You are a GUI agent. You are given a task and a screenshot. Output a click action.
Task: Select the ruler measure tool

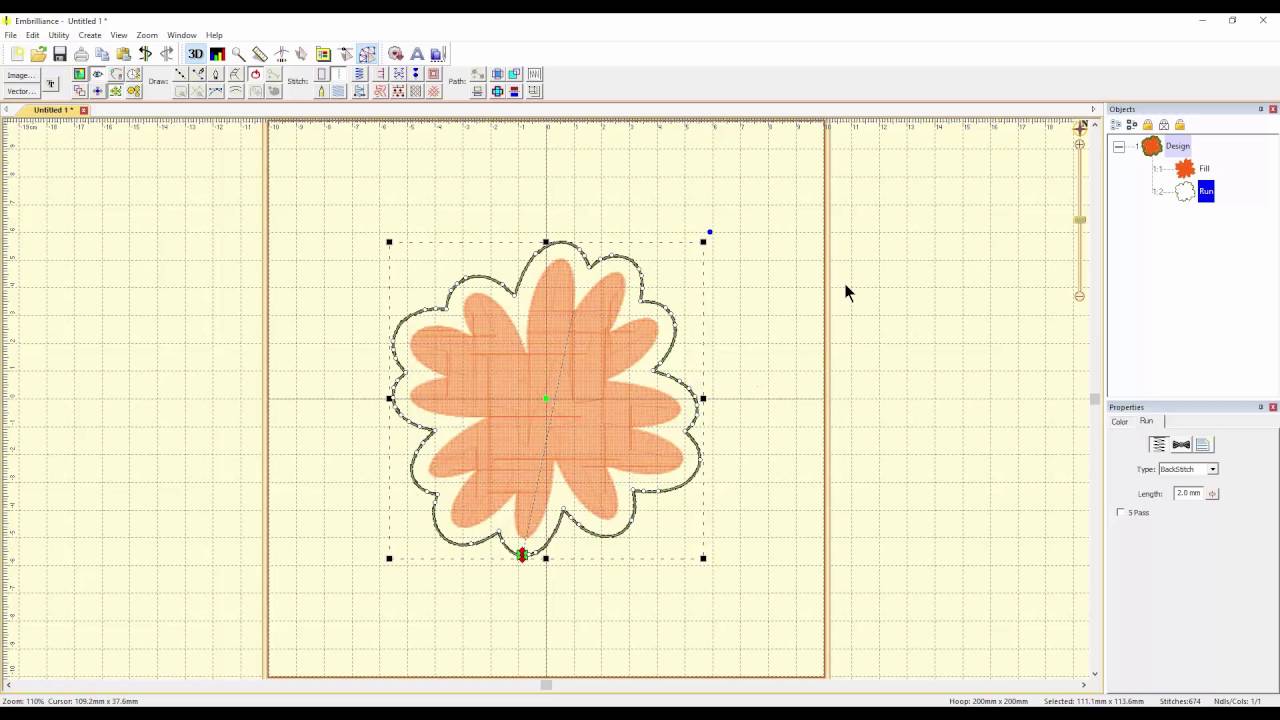(260, 54)
